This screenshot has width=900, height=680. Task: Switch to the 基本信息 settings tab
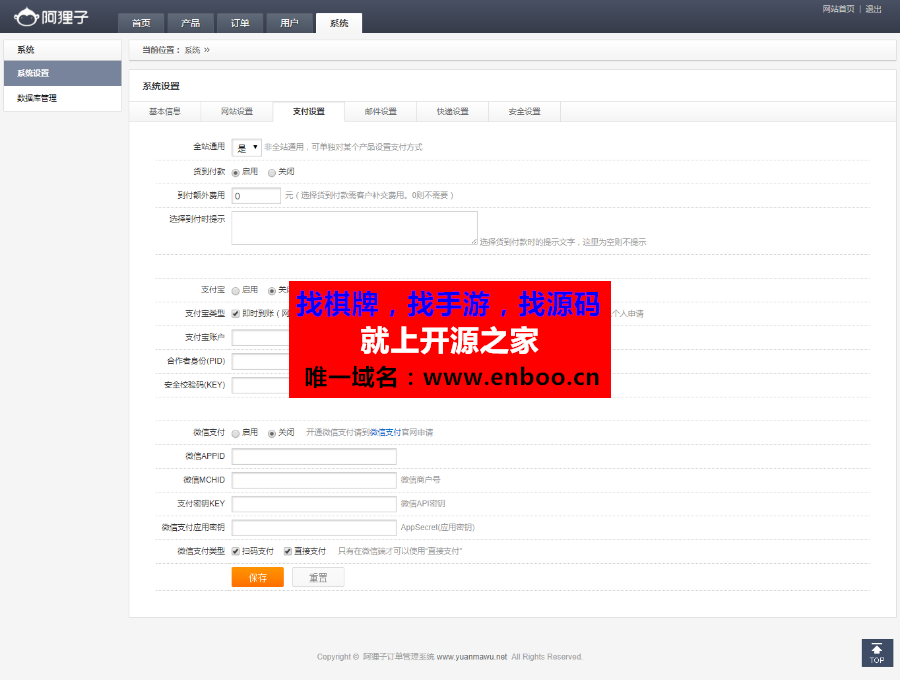click(x=165, y=111)
